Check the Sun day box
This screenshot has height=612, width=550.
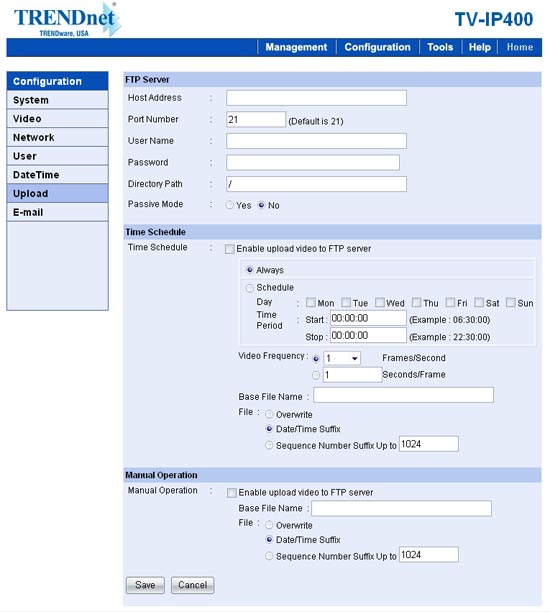point(510,302)
